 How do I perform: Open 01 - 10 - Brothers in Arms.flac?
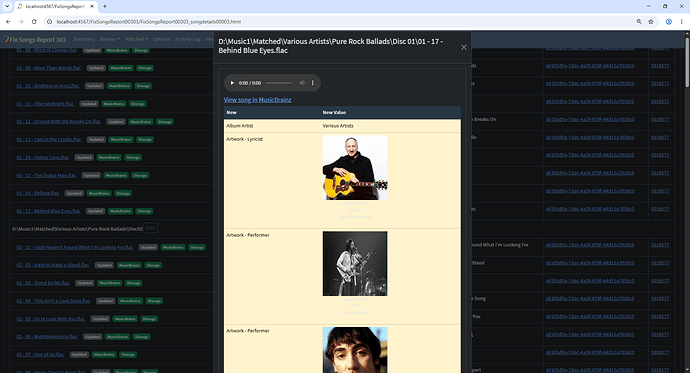pyautogui.click(x=48, y=86)
